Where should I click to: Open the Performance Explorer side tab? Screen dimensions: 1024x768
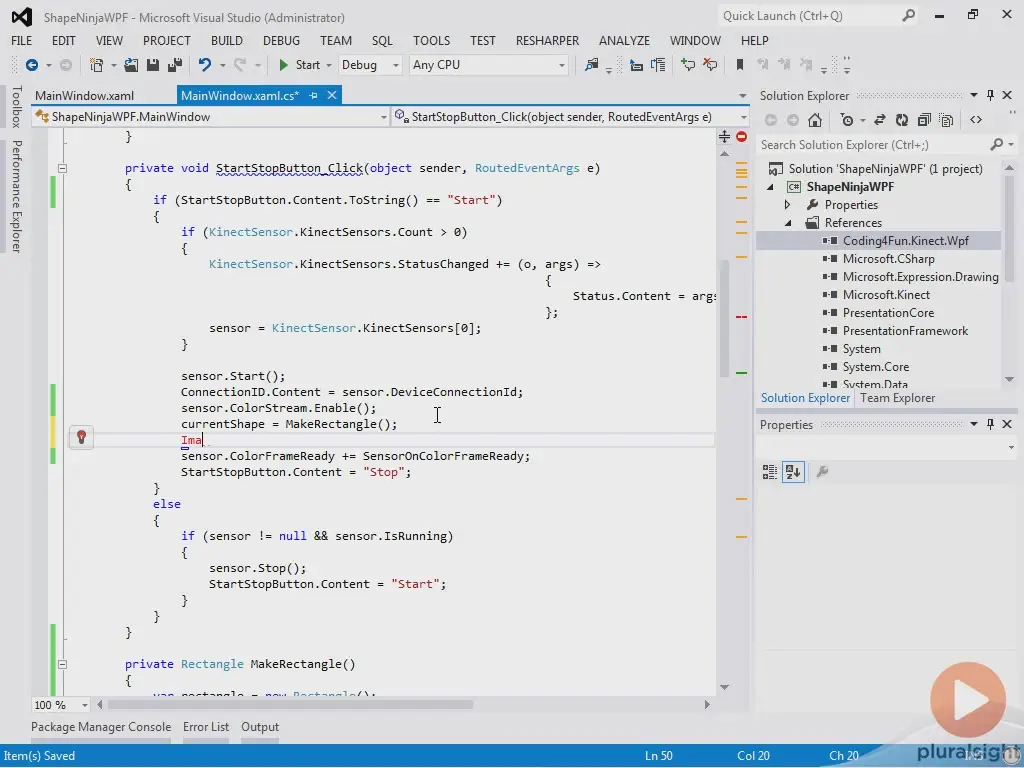click(x=16, y=196)
